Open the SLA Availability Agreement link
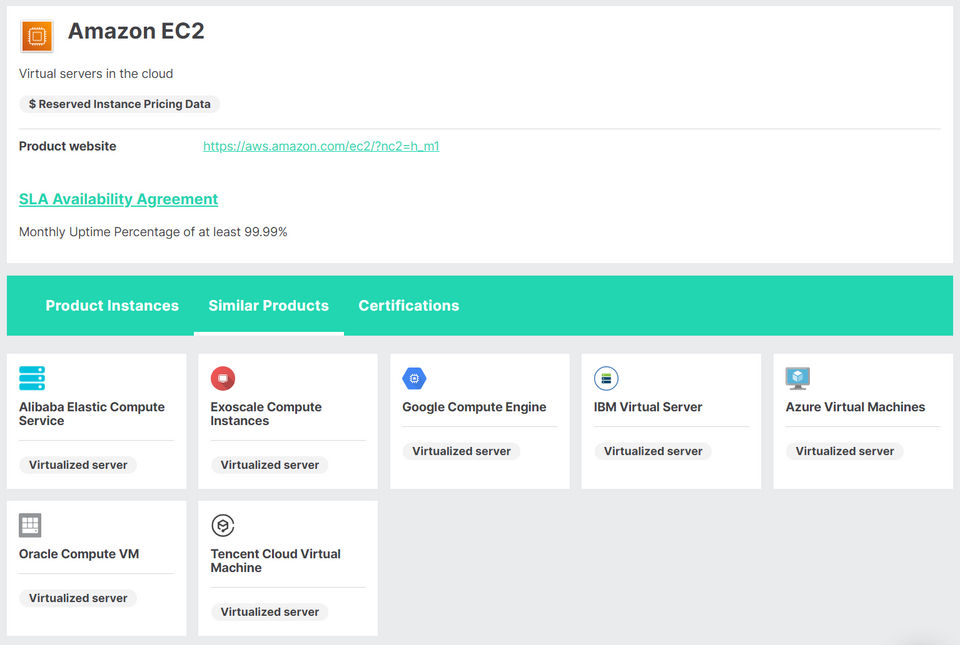Viewport: 960px width, 645px height. click(x=118, y=199)
